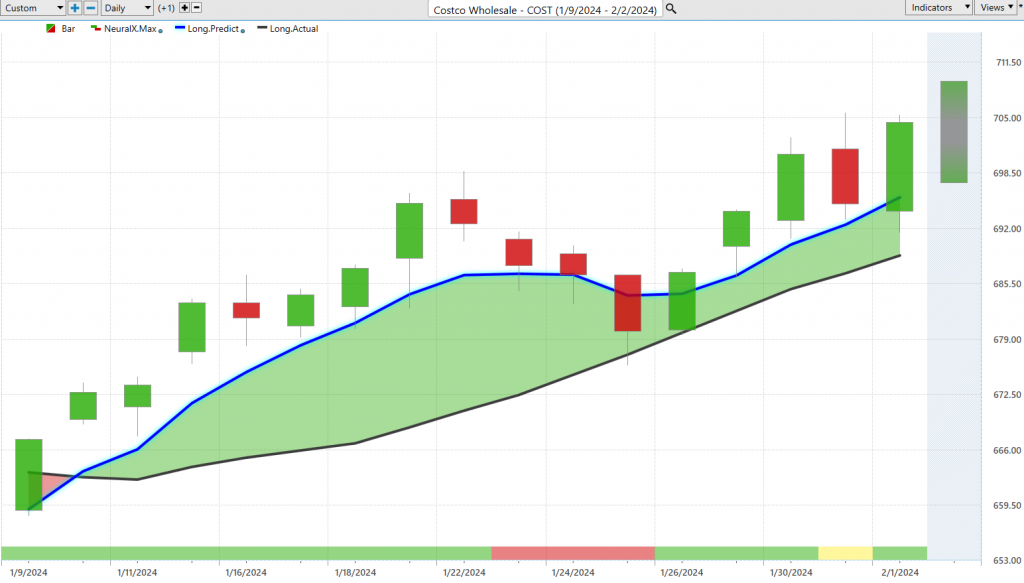Open the Indicators dropdown menu
Screen dimensions: 1024x583
[x=938, y=7]
